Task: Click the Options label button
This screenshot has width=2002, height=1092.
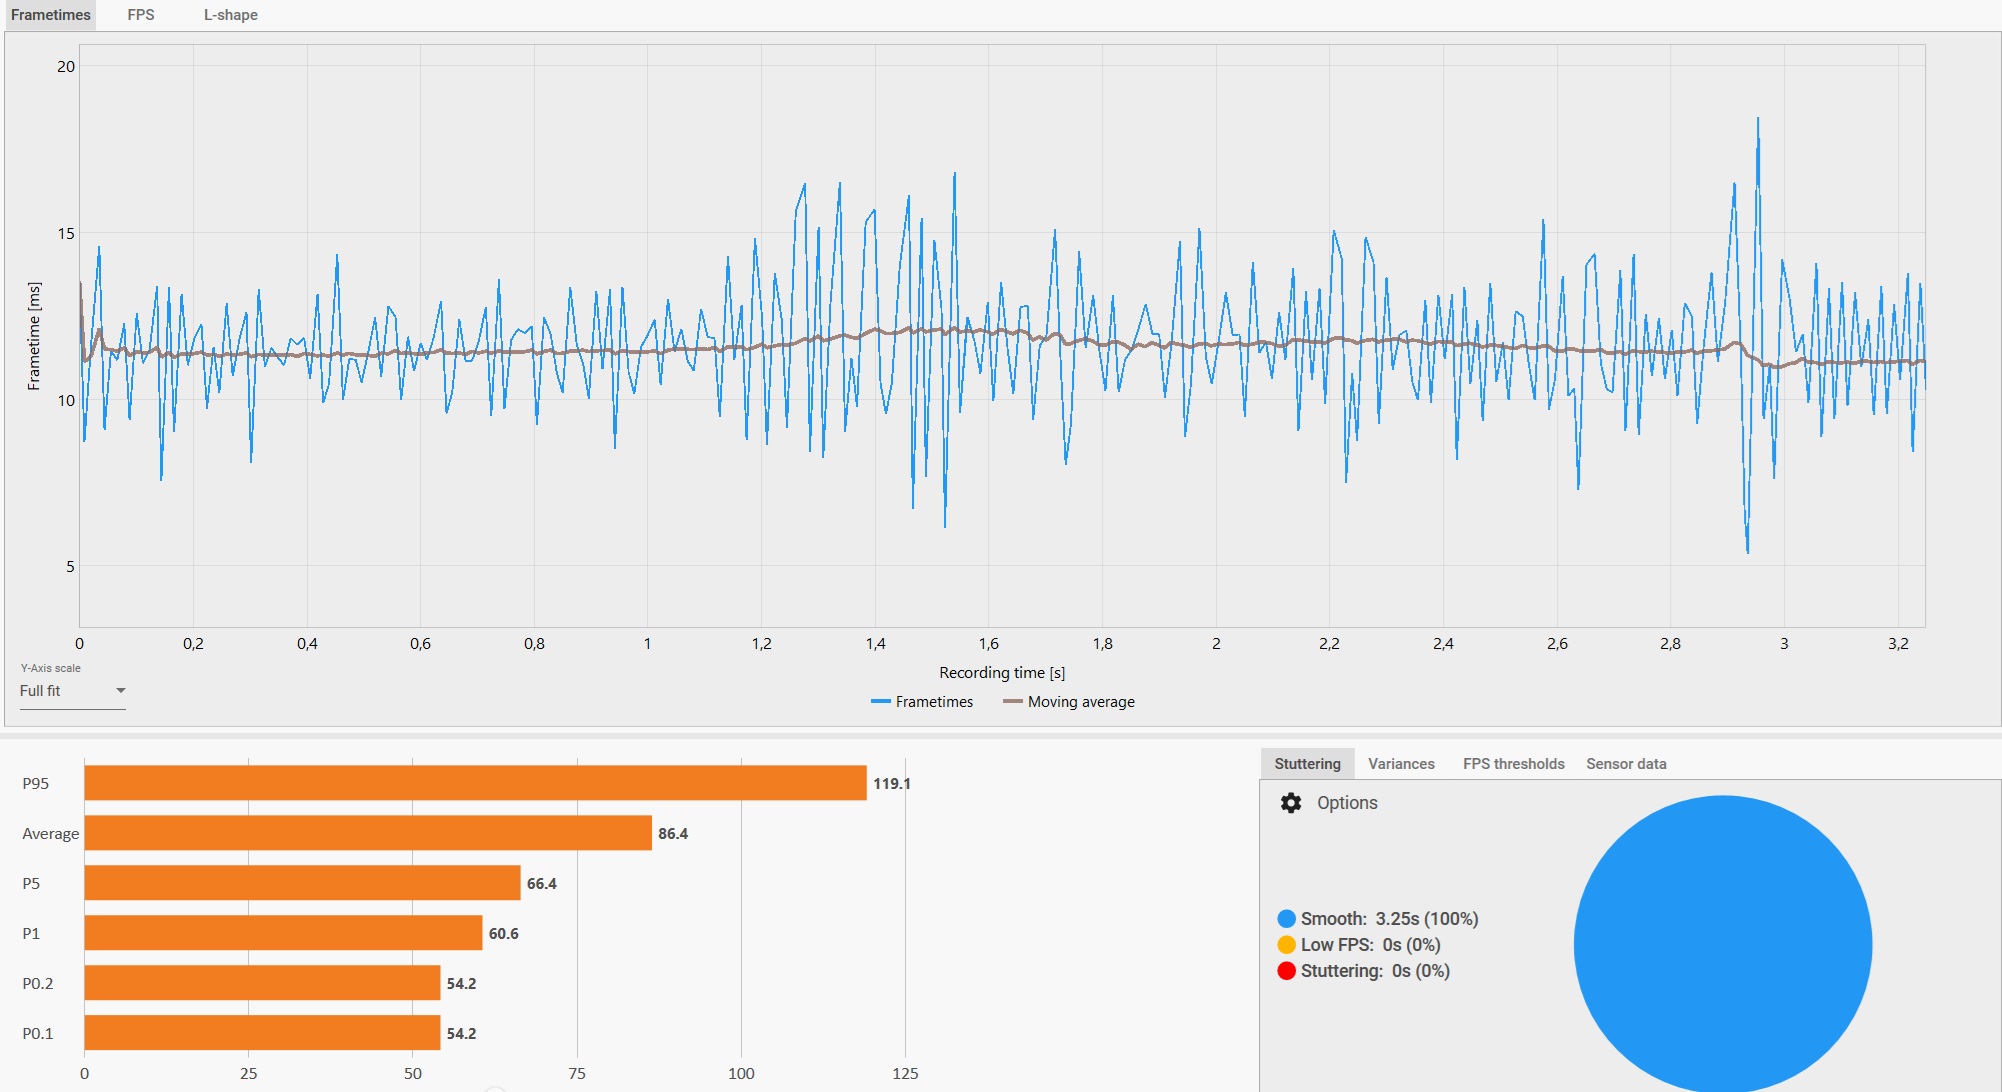Action: [1347, 803]
